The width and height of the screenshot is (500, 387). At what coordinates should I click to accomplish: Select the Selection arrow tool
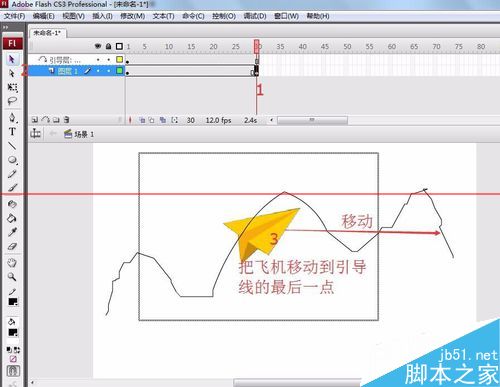coord(12,59)
